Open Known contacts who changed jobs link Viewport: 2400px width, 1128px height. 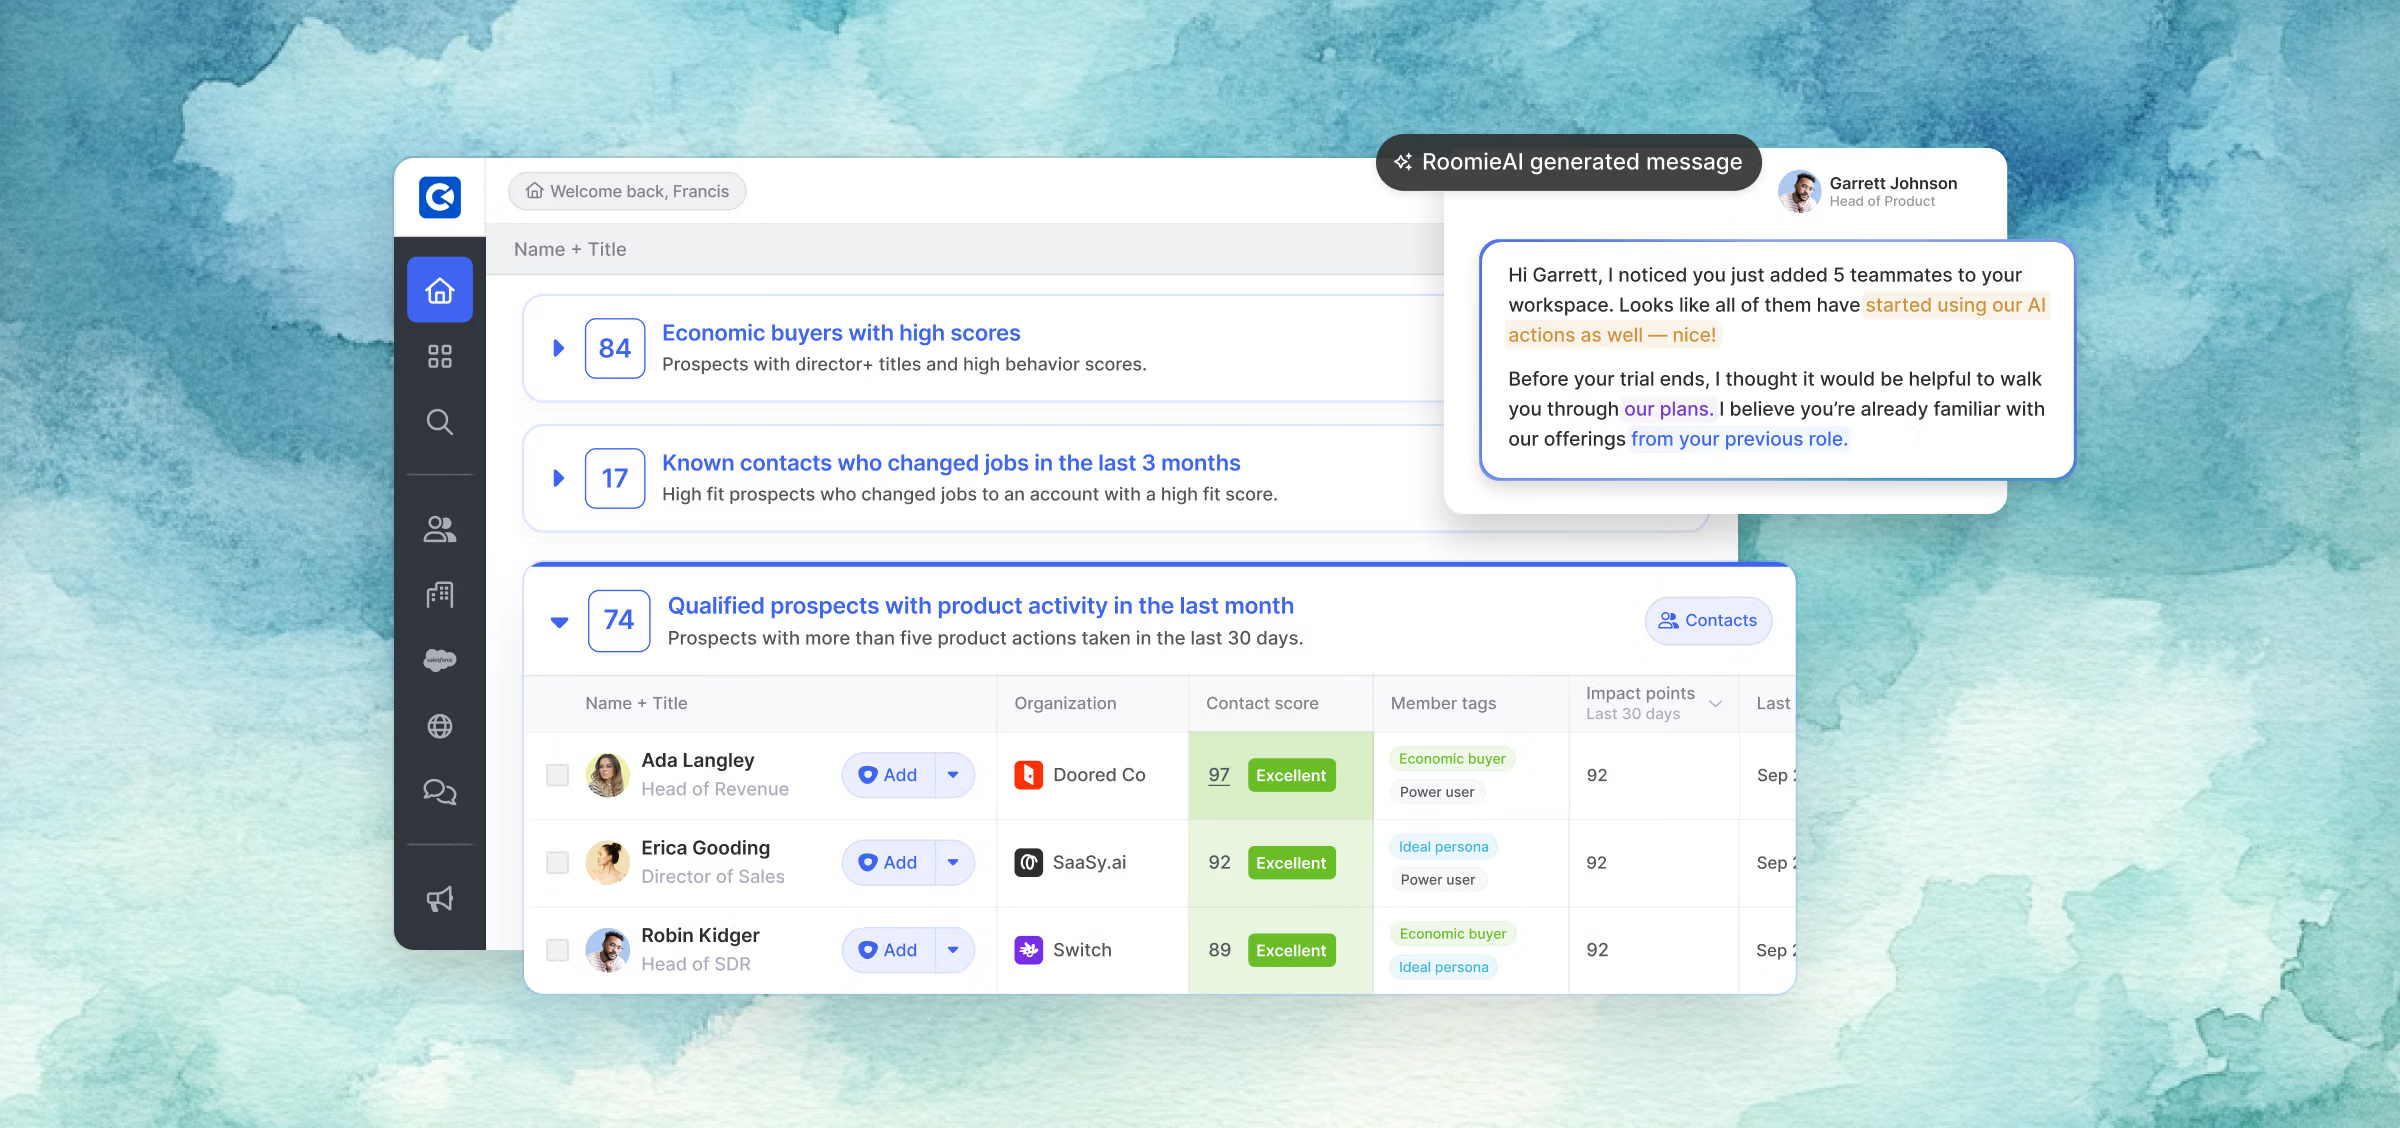tap(950, 463)
